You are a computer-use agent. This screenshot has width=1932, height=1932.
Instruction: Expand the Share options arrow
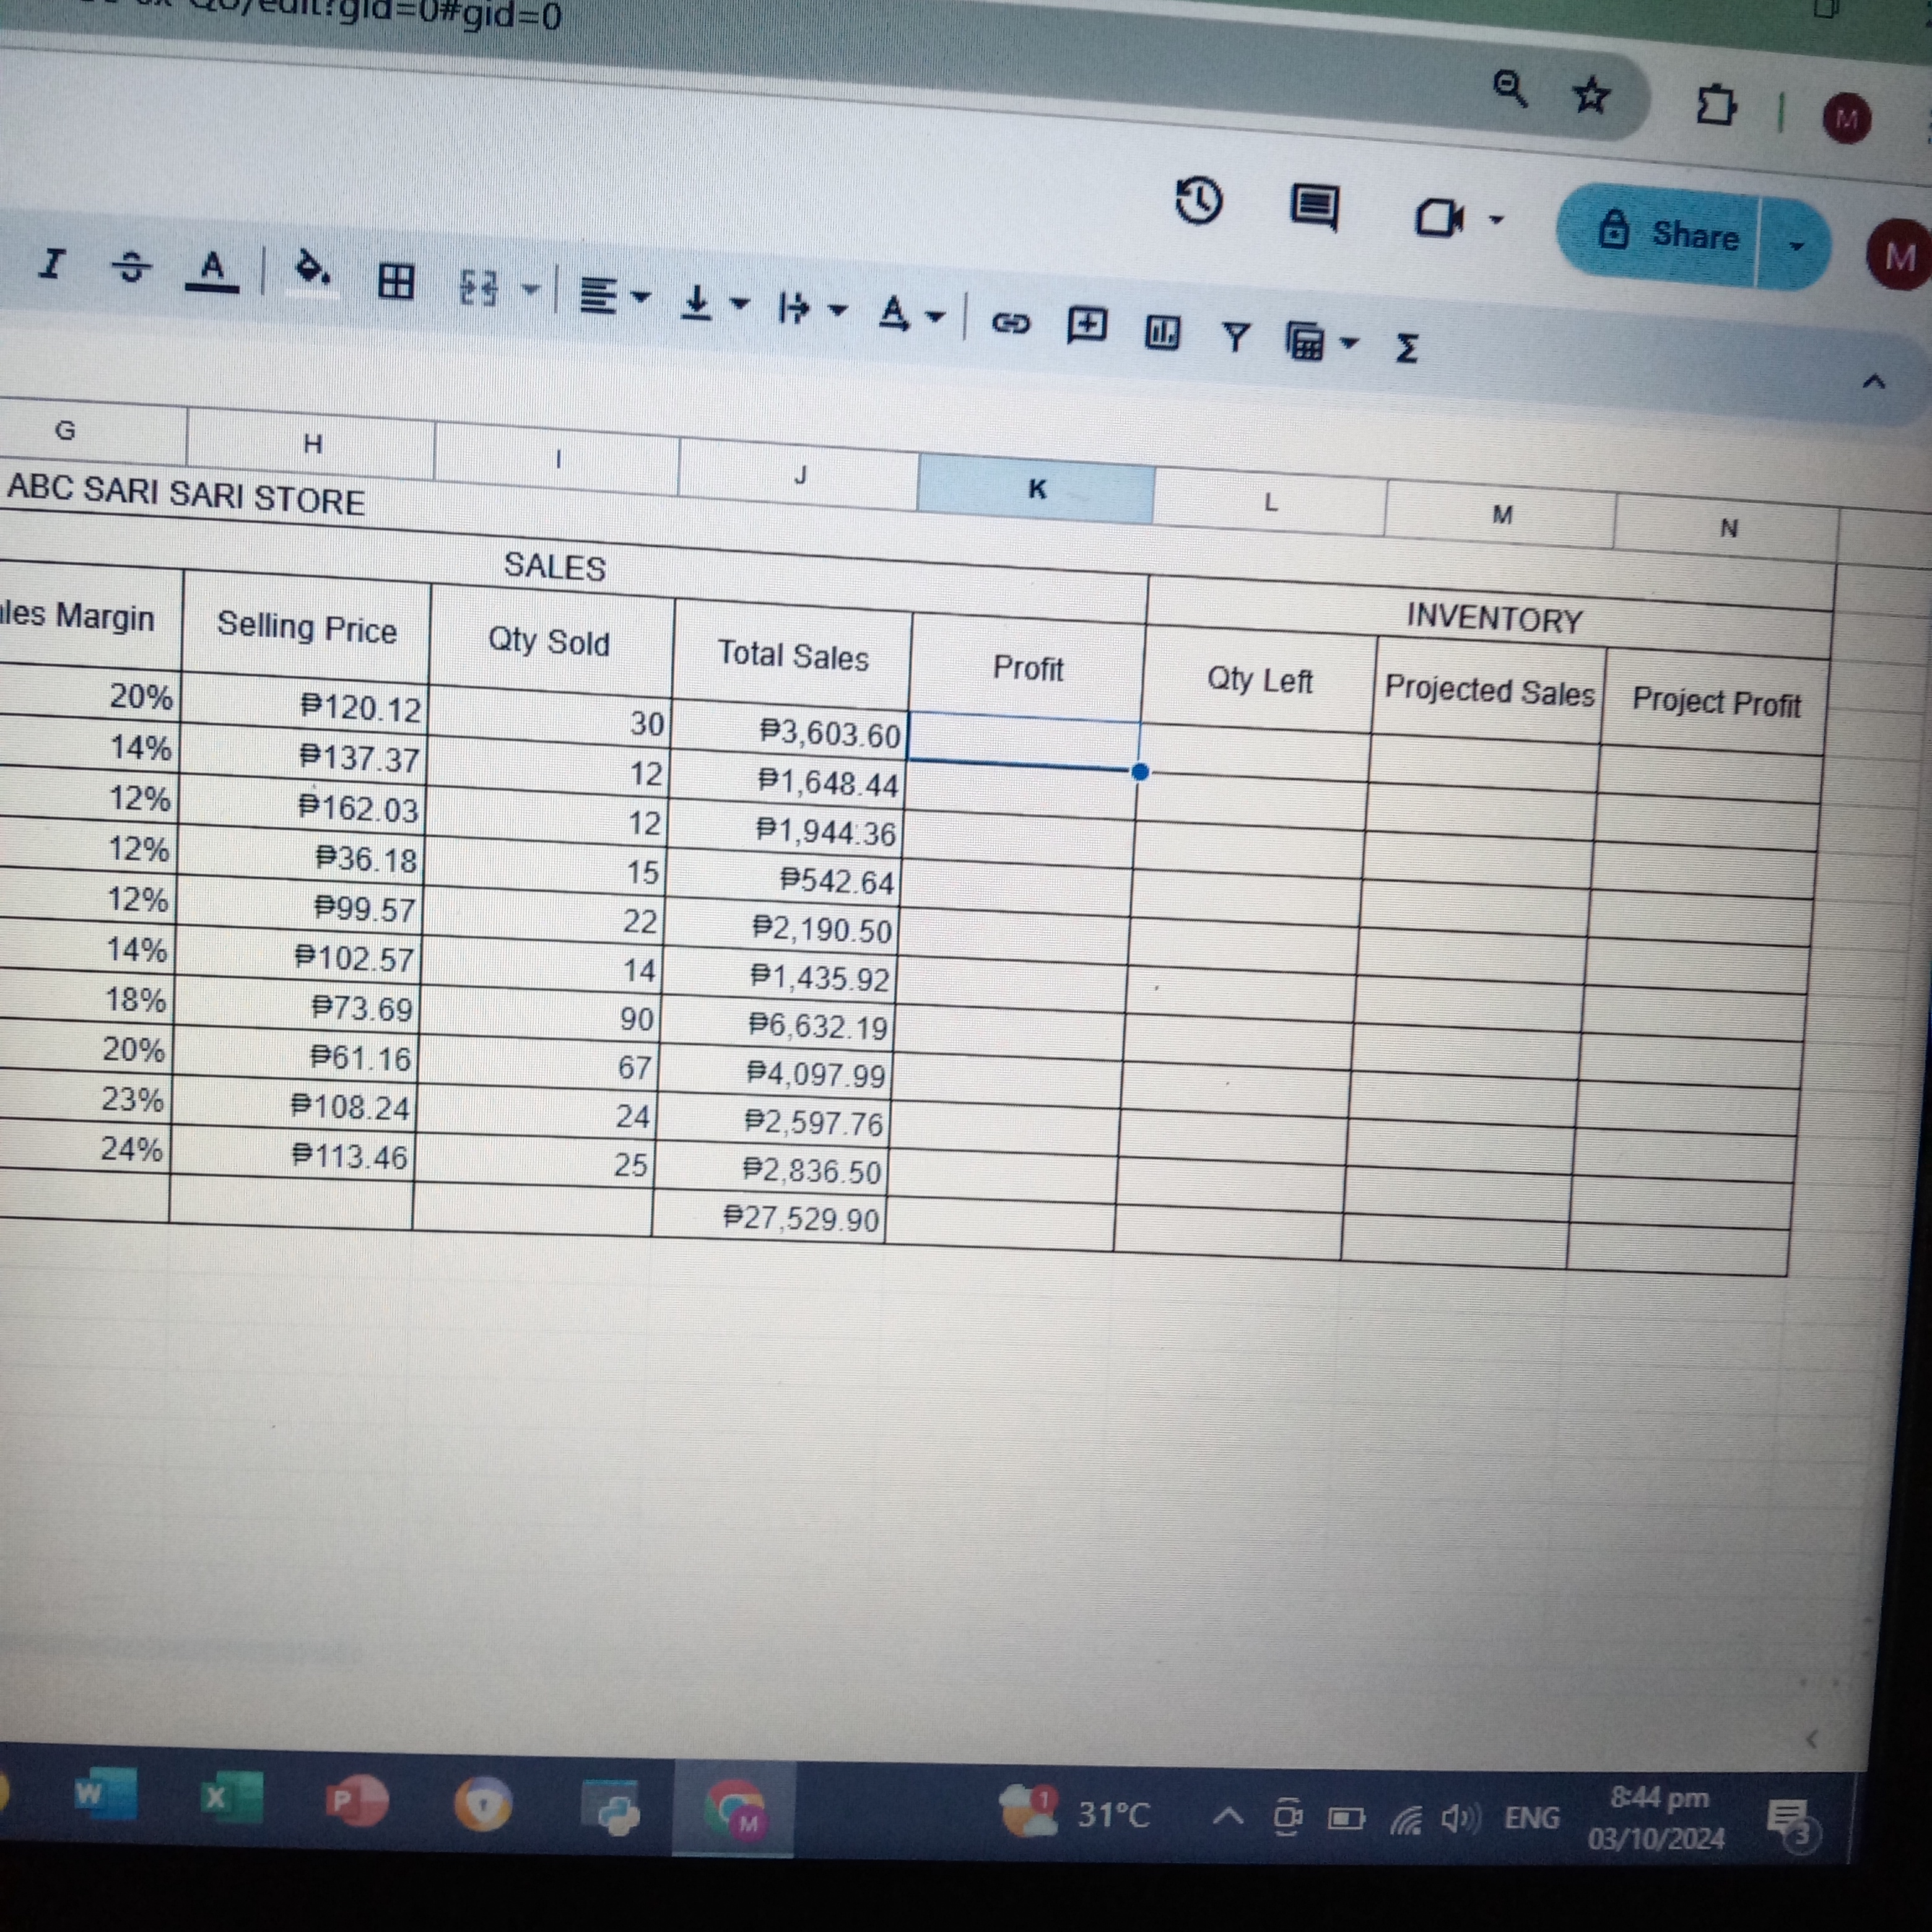(1796, 245)
